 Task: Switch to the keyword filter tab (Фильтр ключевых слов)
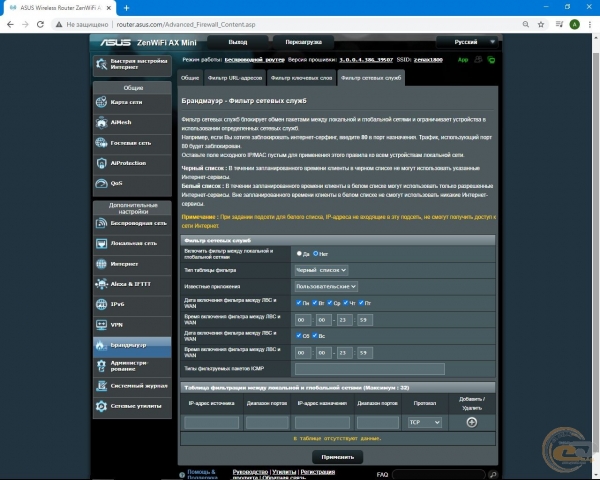[301, 78]
